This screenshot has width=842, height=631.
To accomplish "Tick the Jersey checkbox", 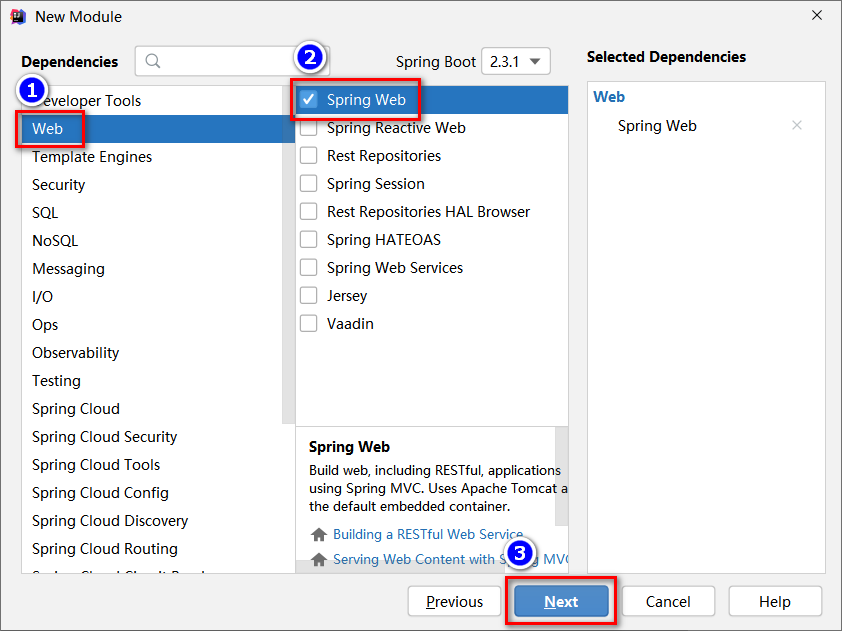I will (x=308, y=296).
